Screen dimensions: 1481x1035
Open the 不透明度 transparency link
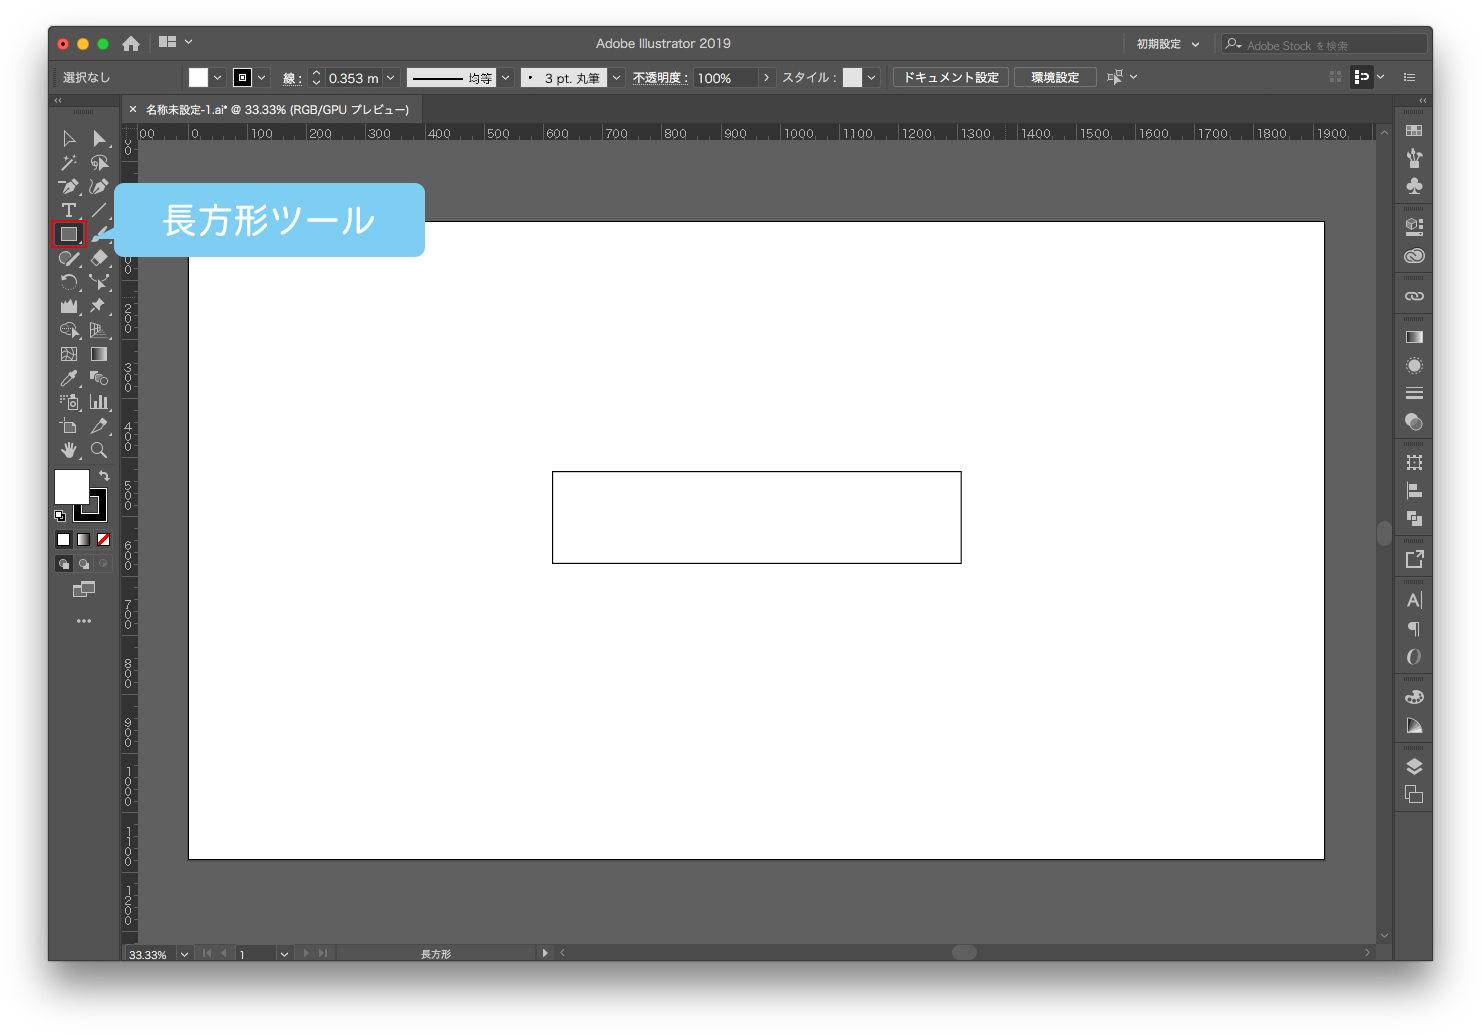(660, 78)
